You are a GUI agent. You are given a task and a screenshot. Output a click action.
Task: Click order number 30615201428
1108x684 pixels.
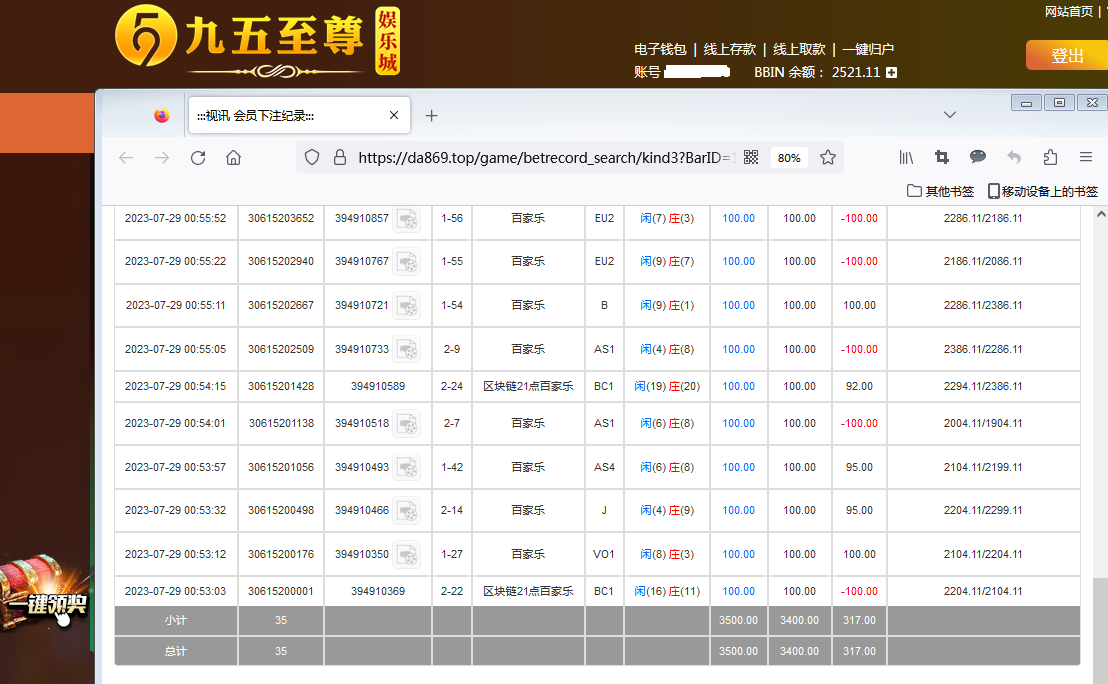click(281, 387)
